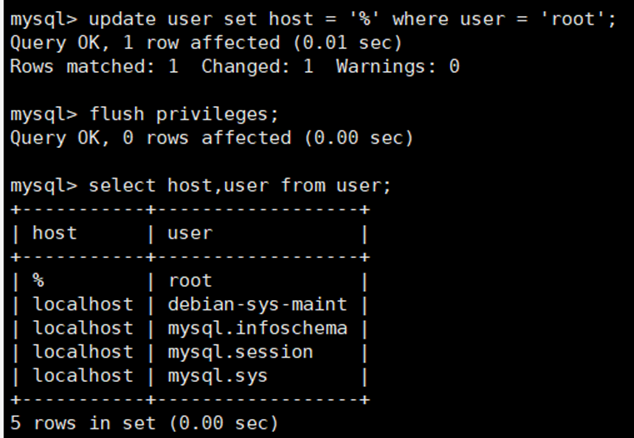
Task: Click the 'mysql.infoschema' user cell
Action: click(257, 328)
